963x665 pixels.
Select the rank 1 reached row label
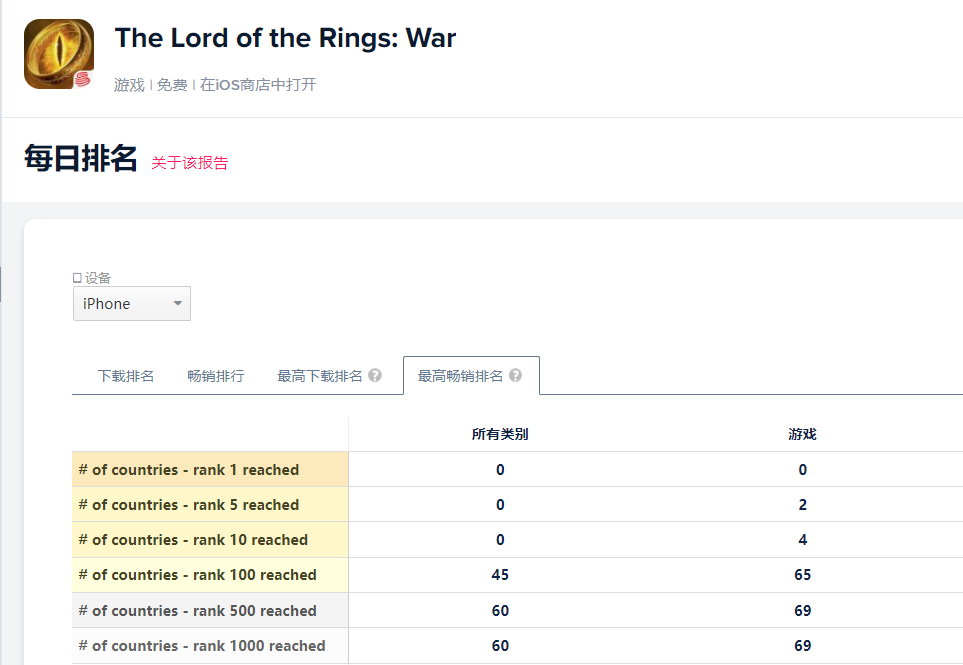tap(189, 470)
